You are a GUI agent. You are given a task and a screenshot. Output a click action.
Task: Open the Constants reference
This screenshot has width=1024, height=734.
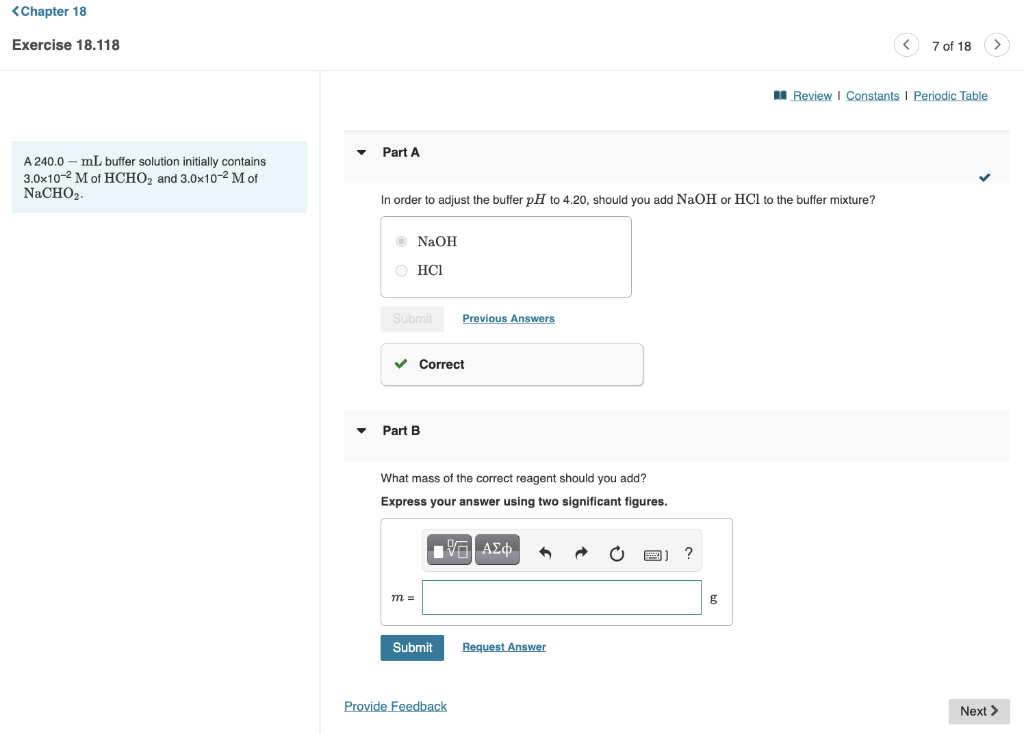tap(873, 95)
